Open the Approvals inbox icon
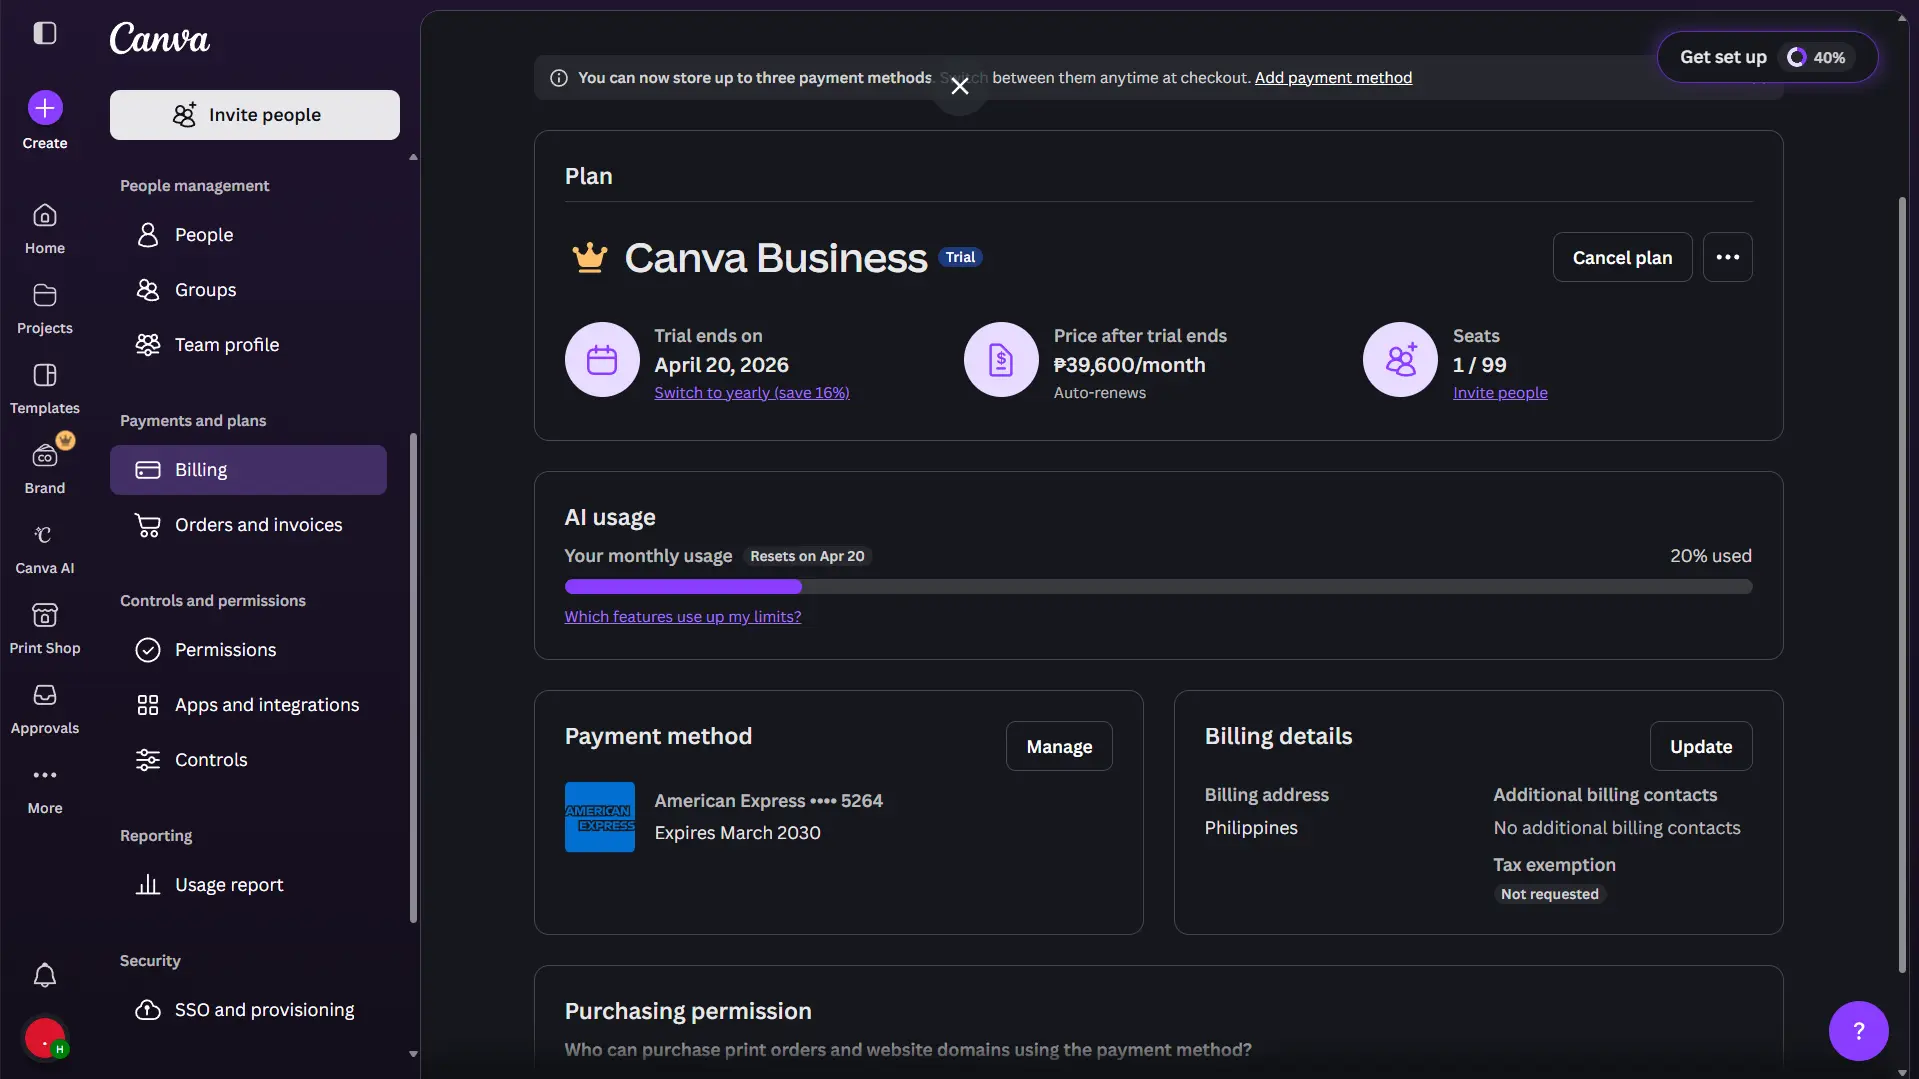 click(x=45, y=696)
